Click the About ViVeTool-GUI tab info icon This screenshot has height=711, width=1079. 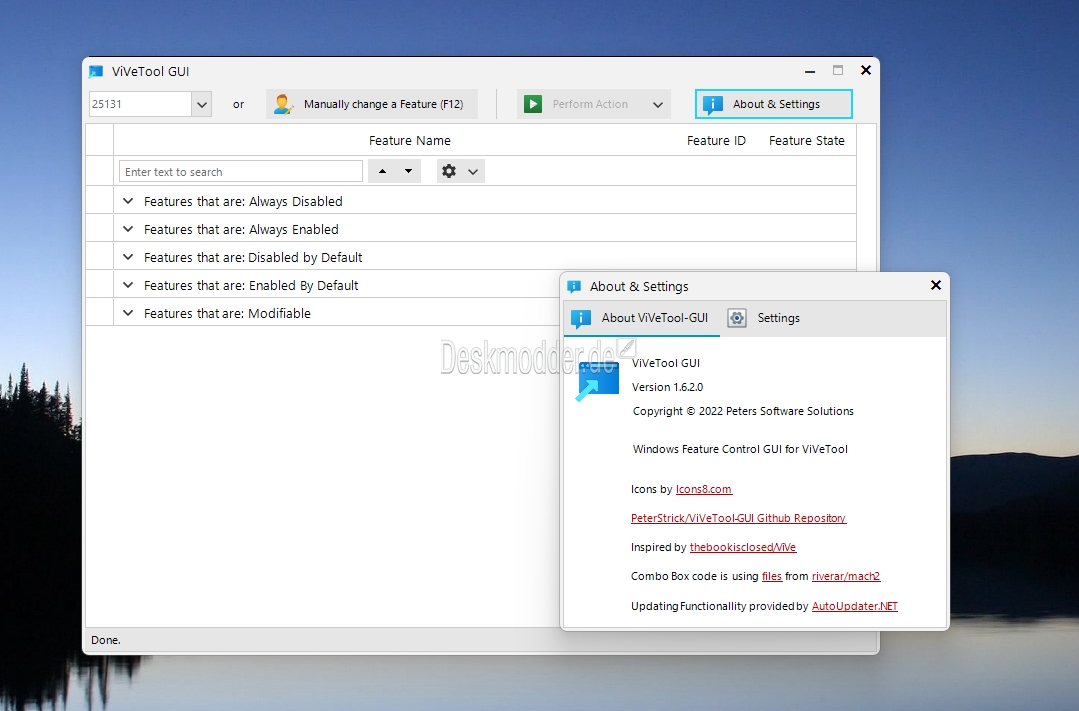(x=581, y=319)
